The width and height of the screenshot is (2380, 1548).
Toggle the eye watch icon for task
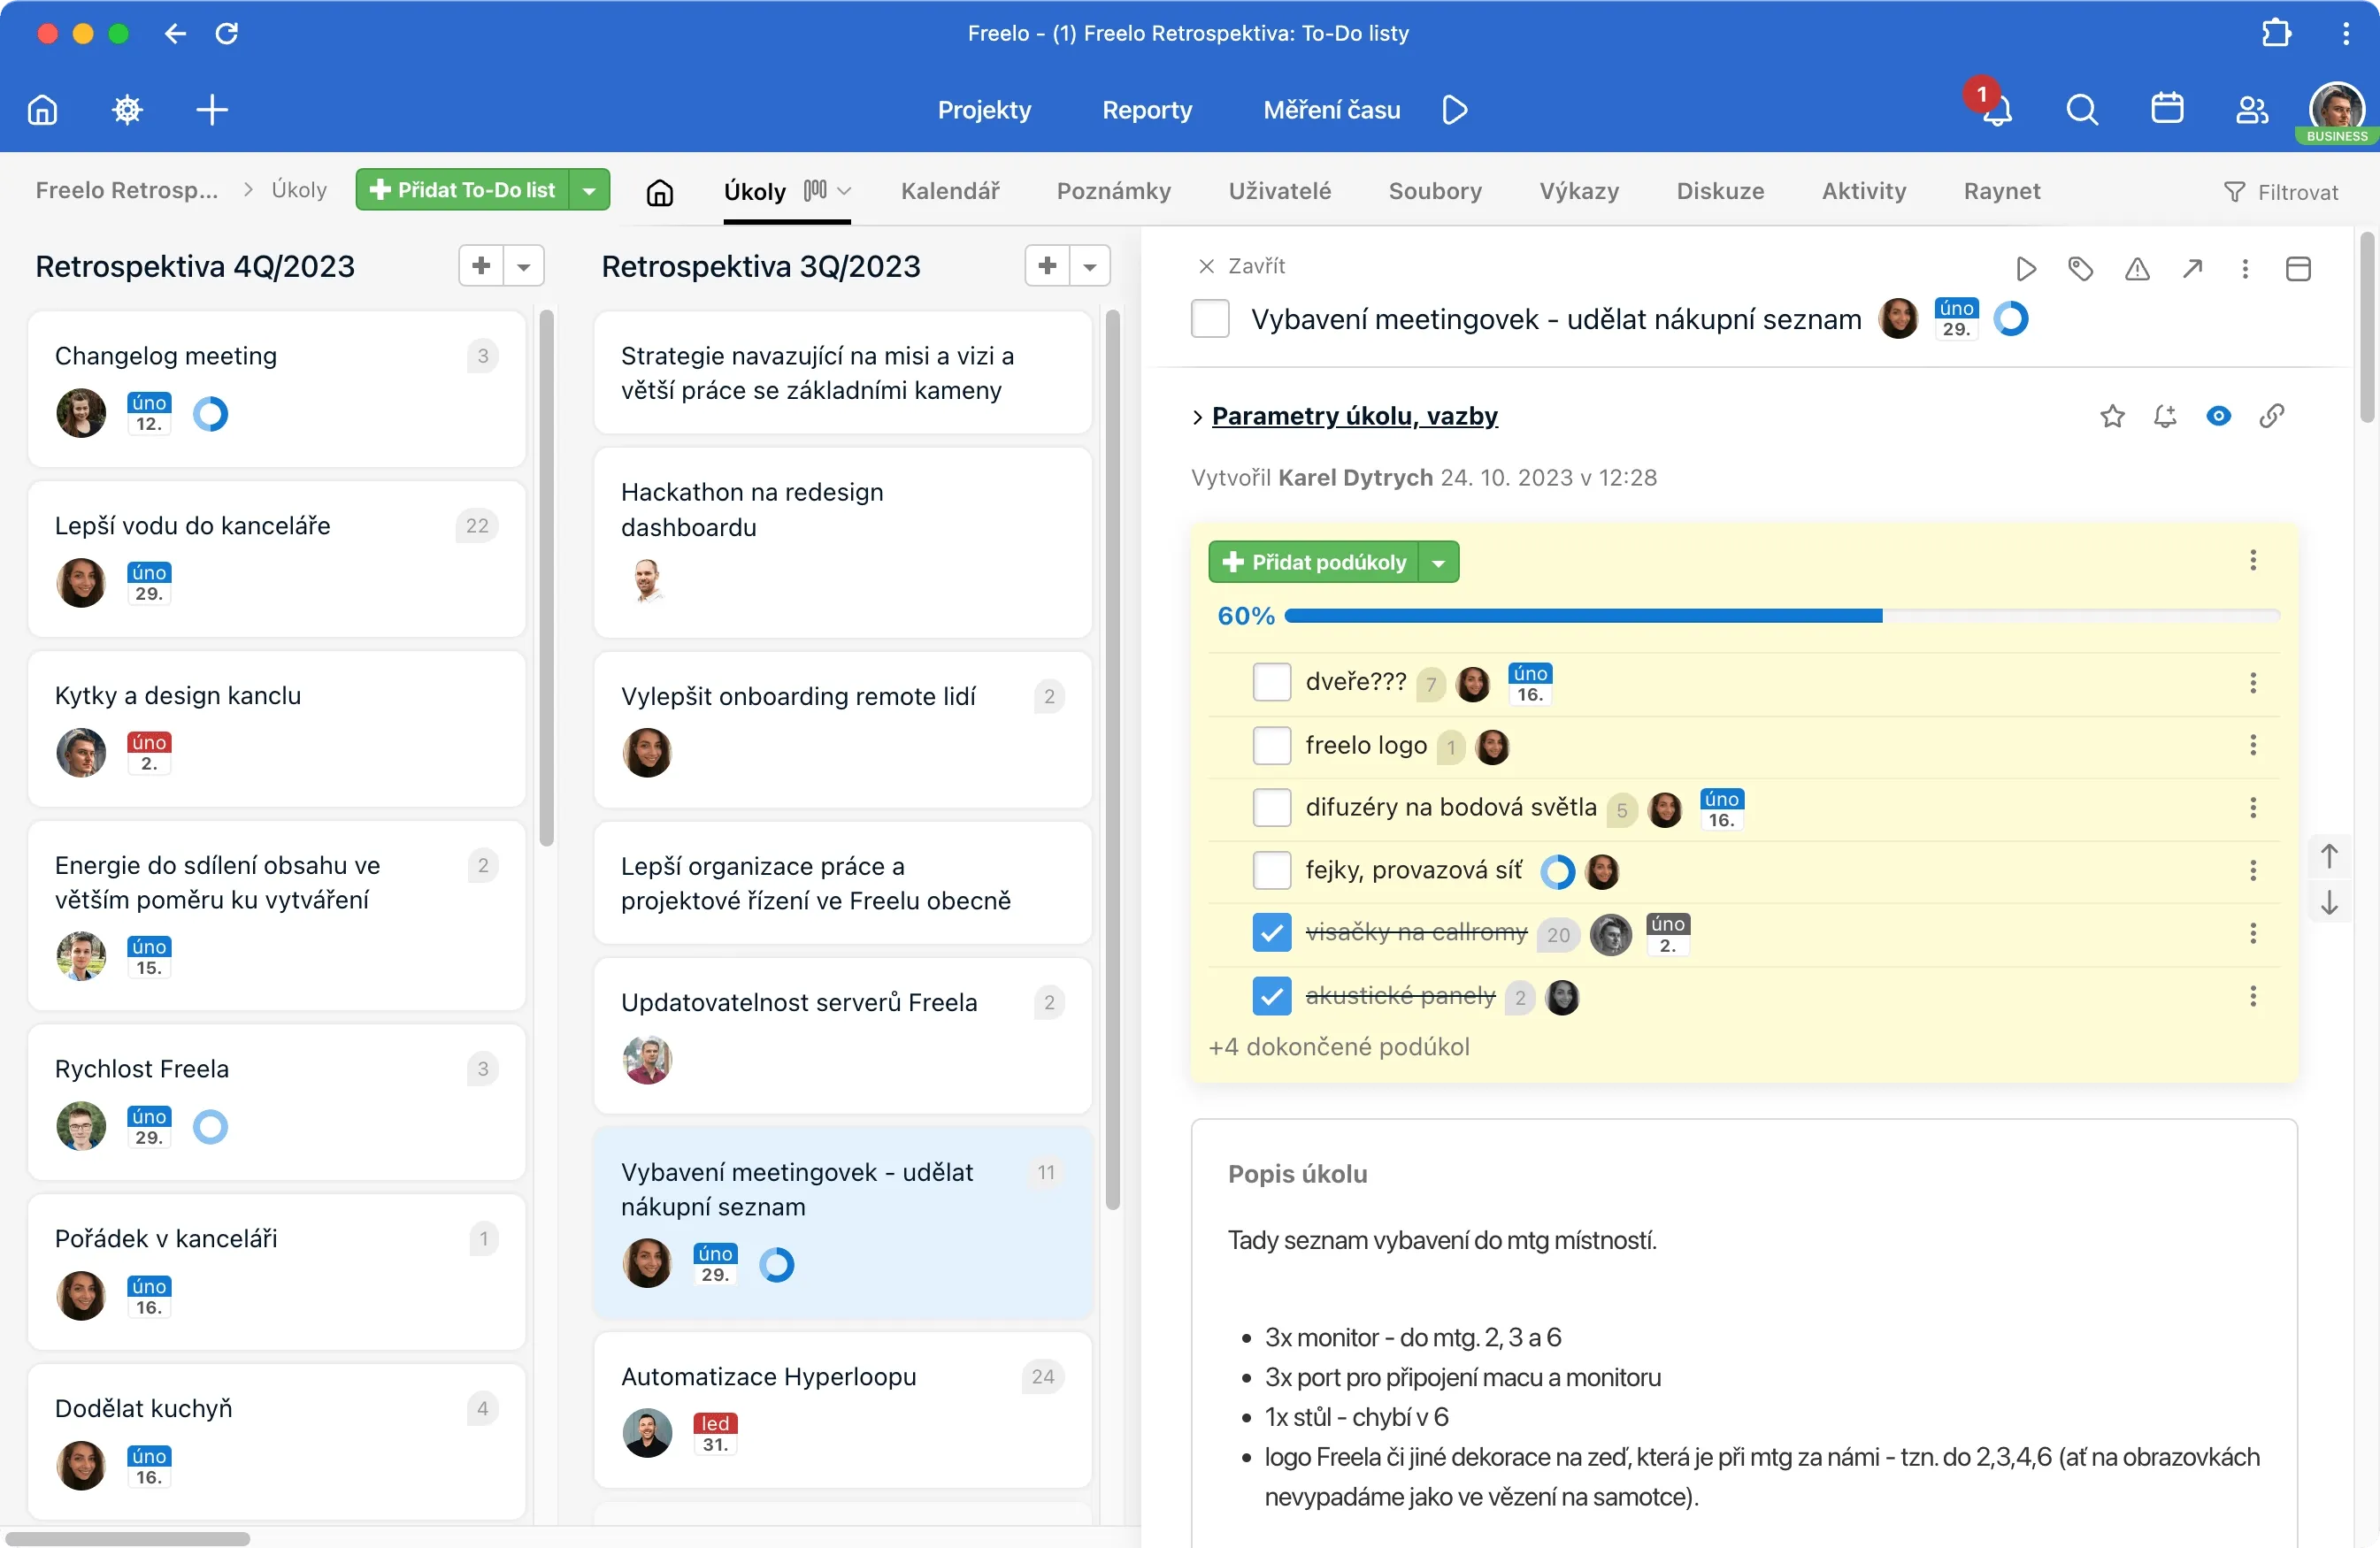(x=2217, y=416)
